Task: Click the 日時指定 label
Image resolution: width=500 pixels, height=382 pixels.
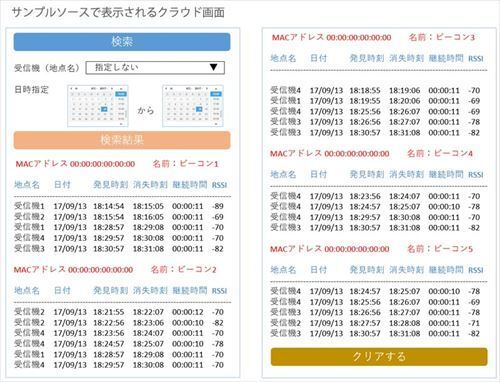Action: [x=31, y=90]
